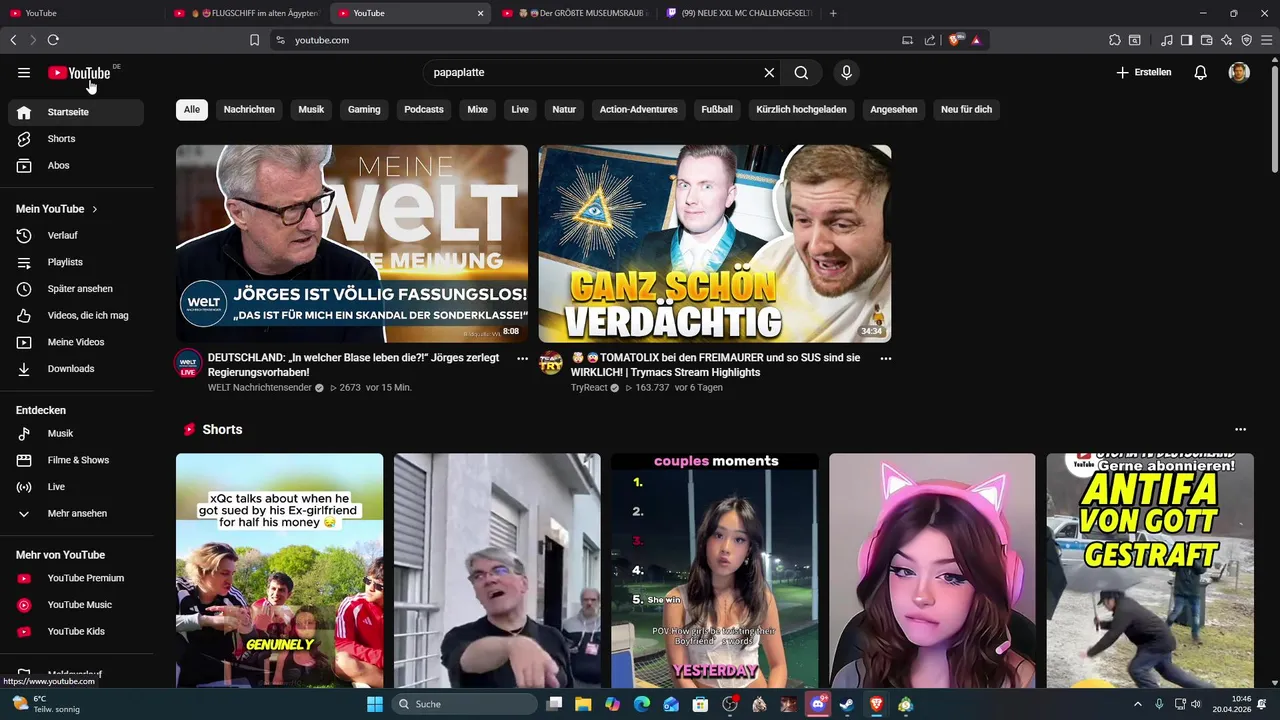Viewport: 1280px width, 720px height.
Task: Switch to the NEUE XXL MC CHALLENGE tab
Action: 739,13
